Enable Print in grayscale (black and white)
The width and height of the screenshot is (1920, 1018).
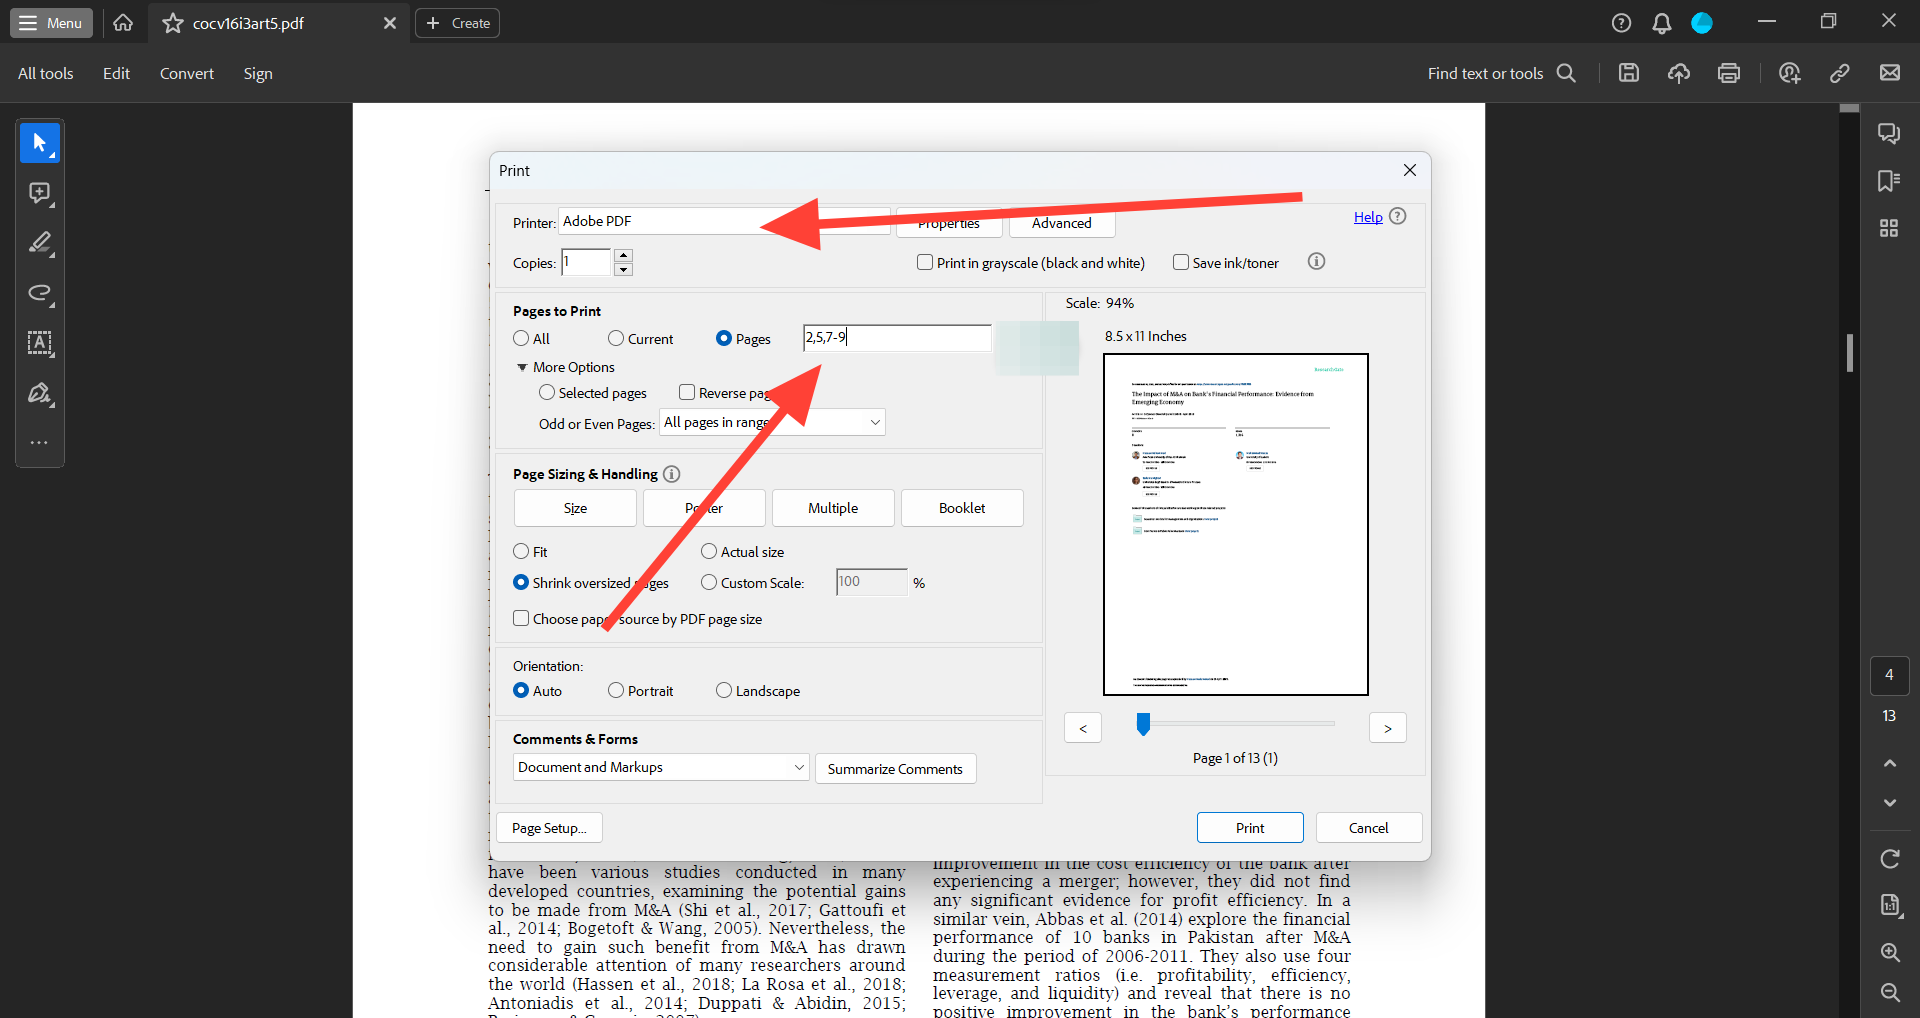(925, 261)
